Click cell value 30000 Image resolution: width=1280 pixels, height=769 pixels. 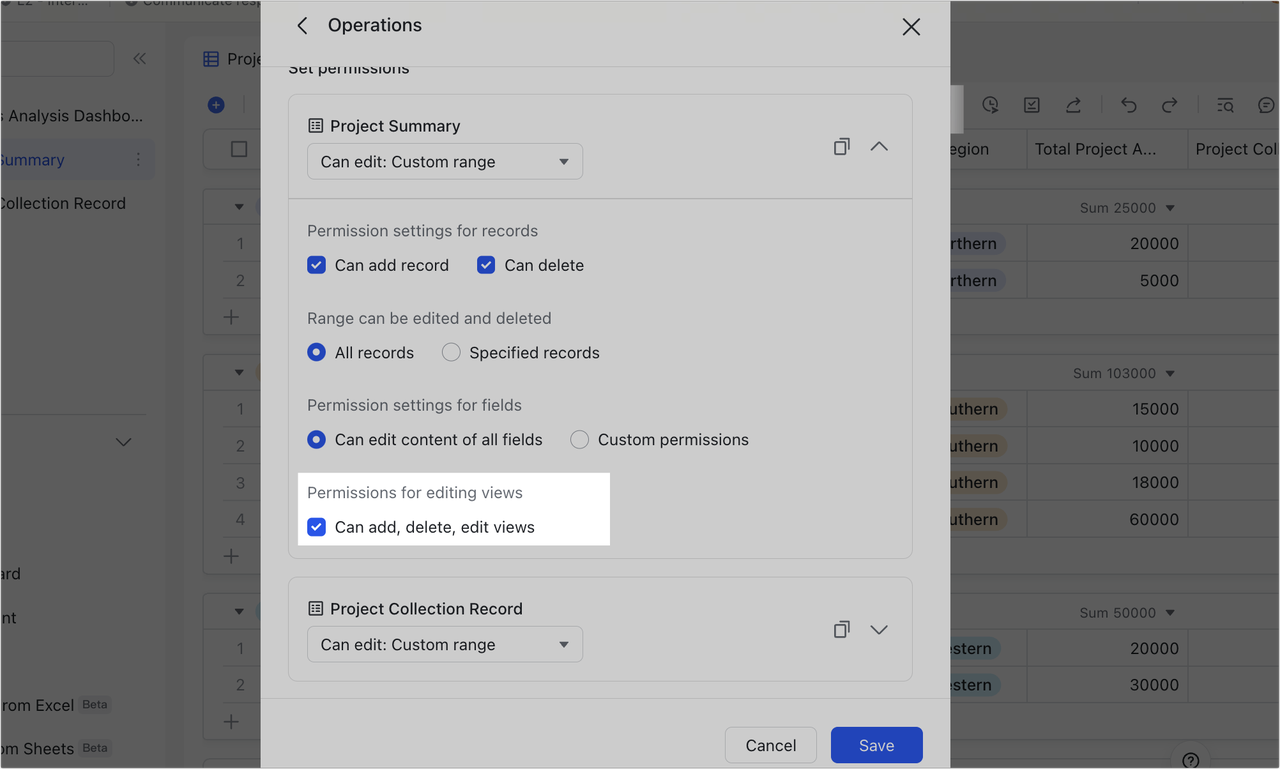(x=1154, y=685)
